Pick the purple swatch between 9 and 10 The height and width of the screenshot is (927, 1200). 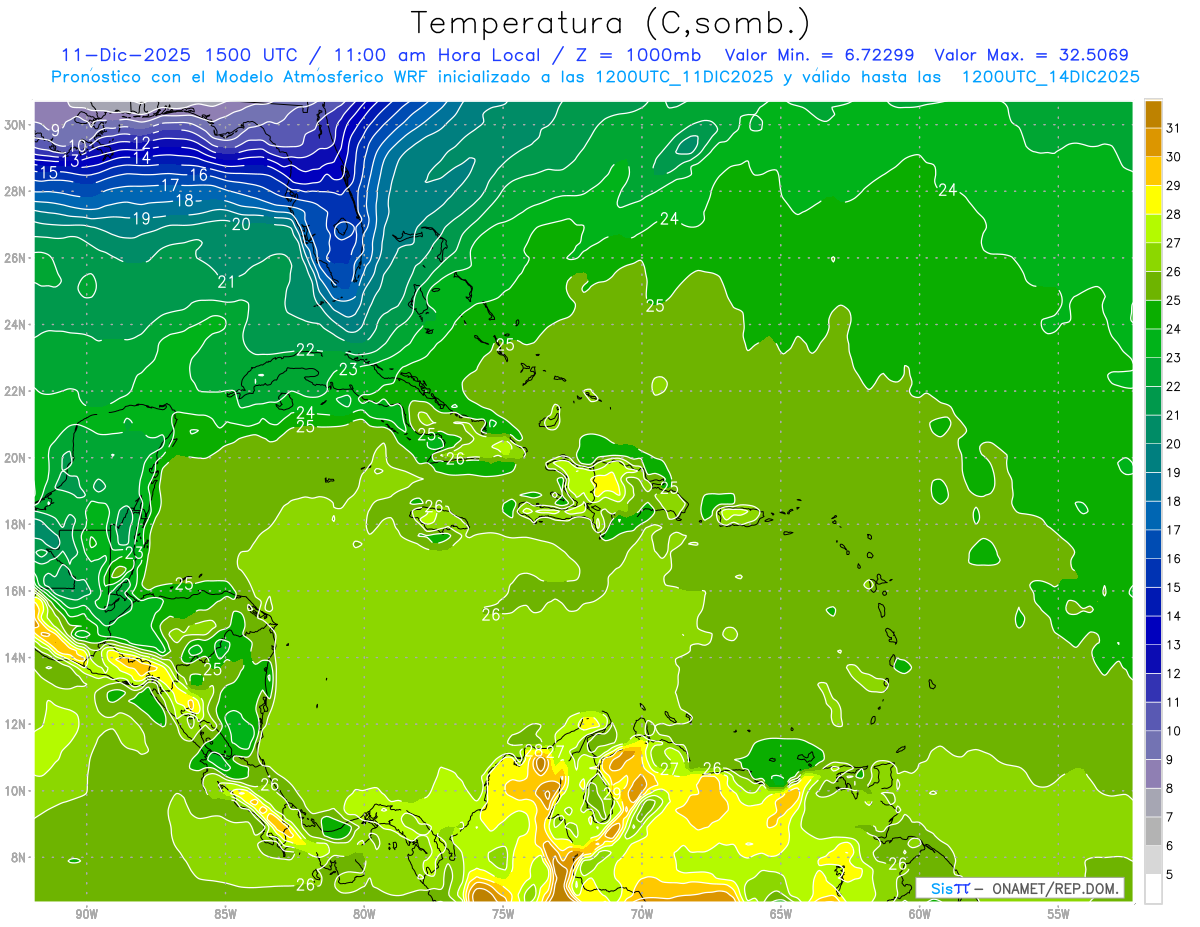pyautogui.click(x=1153, y=745)
